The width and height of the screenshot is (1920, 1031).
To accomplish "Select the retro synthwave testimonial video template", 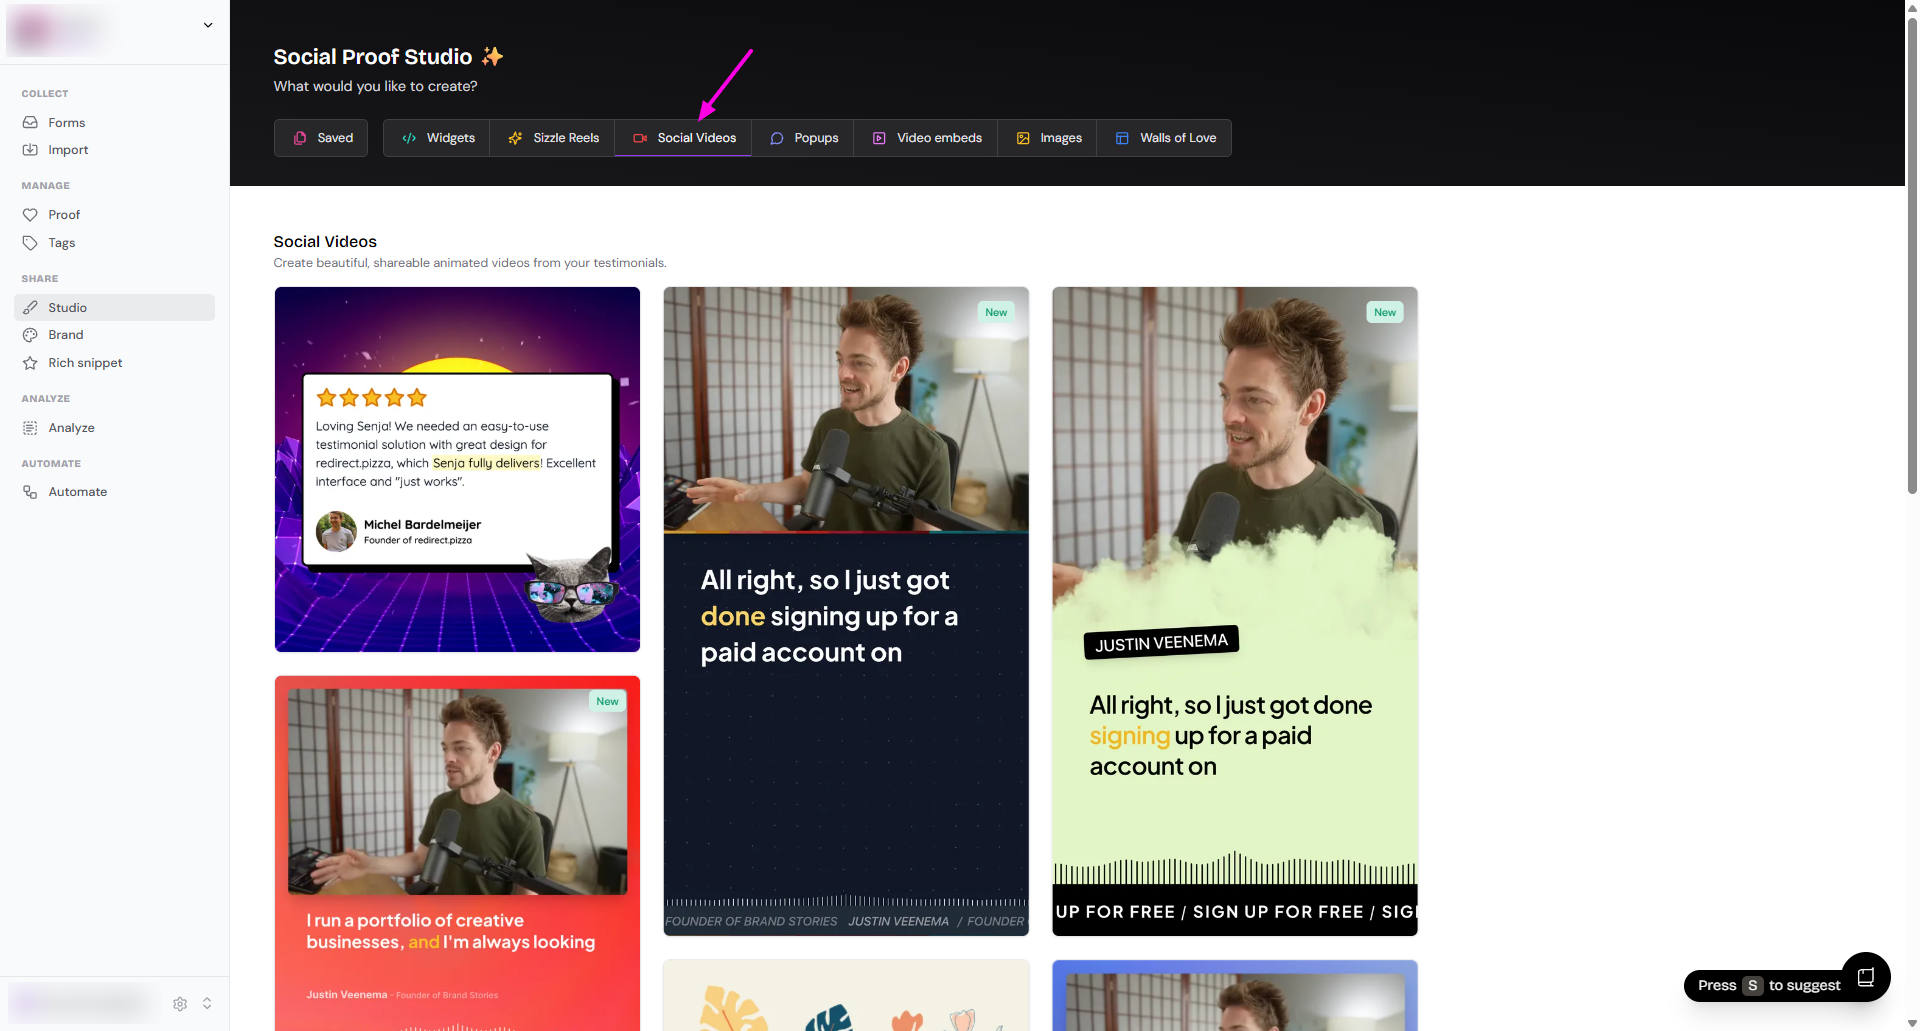I will point(457,469).
